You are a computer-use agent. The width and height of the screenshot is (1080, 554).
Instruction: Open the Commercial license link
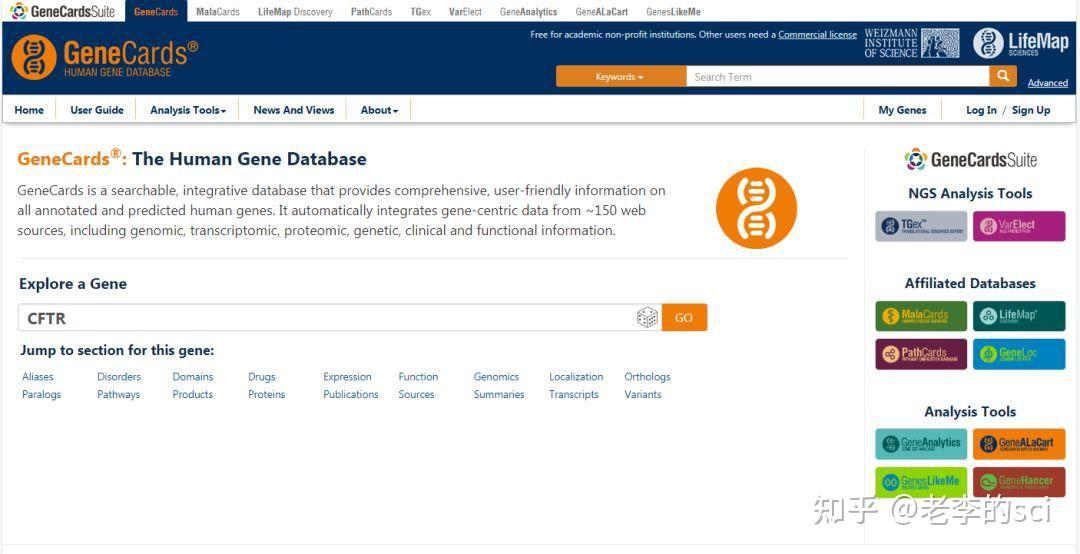(818, 34)
